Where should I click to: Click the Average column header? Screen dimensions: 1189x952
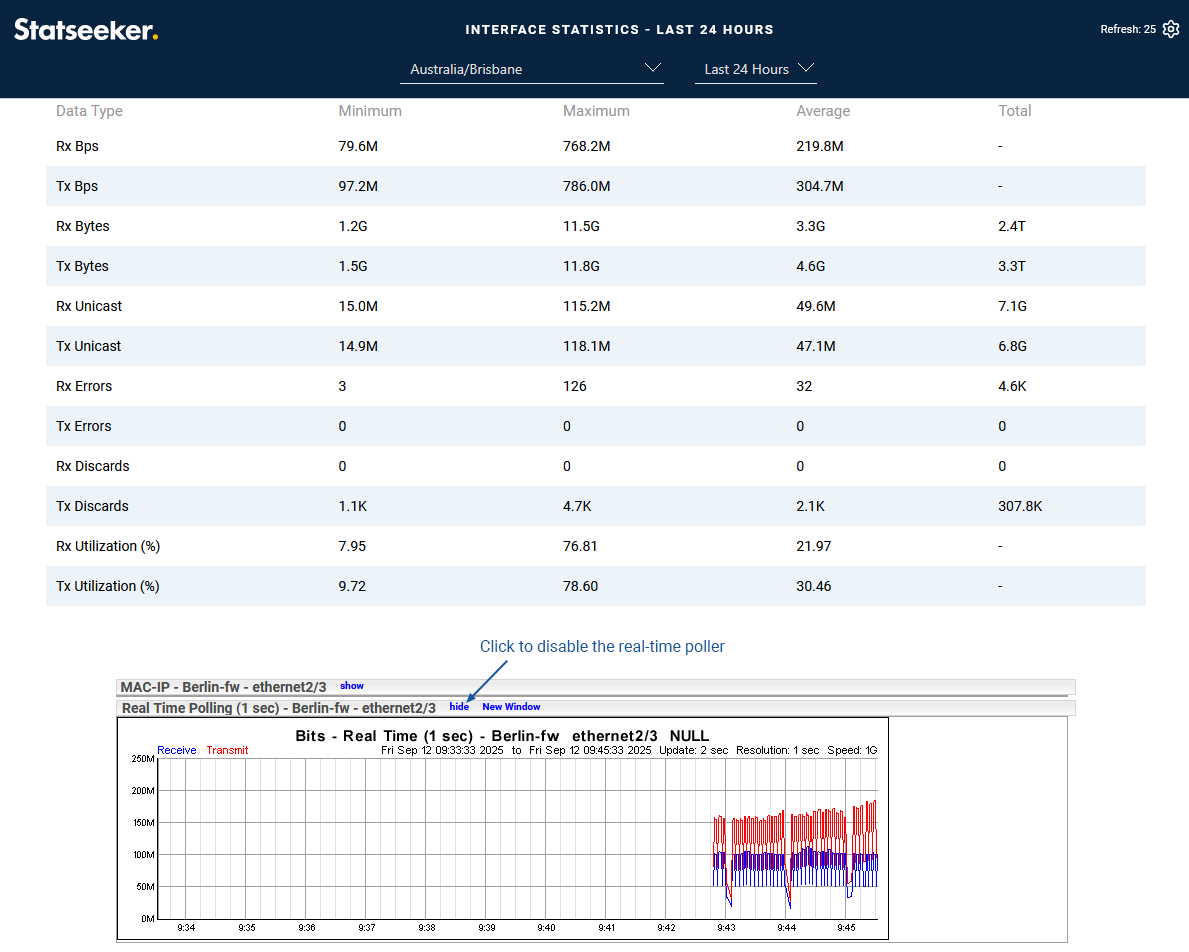(823, 111)
